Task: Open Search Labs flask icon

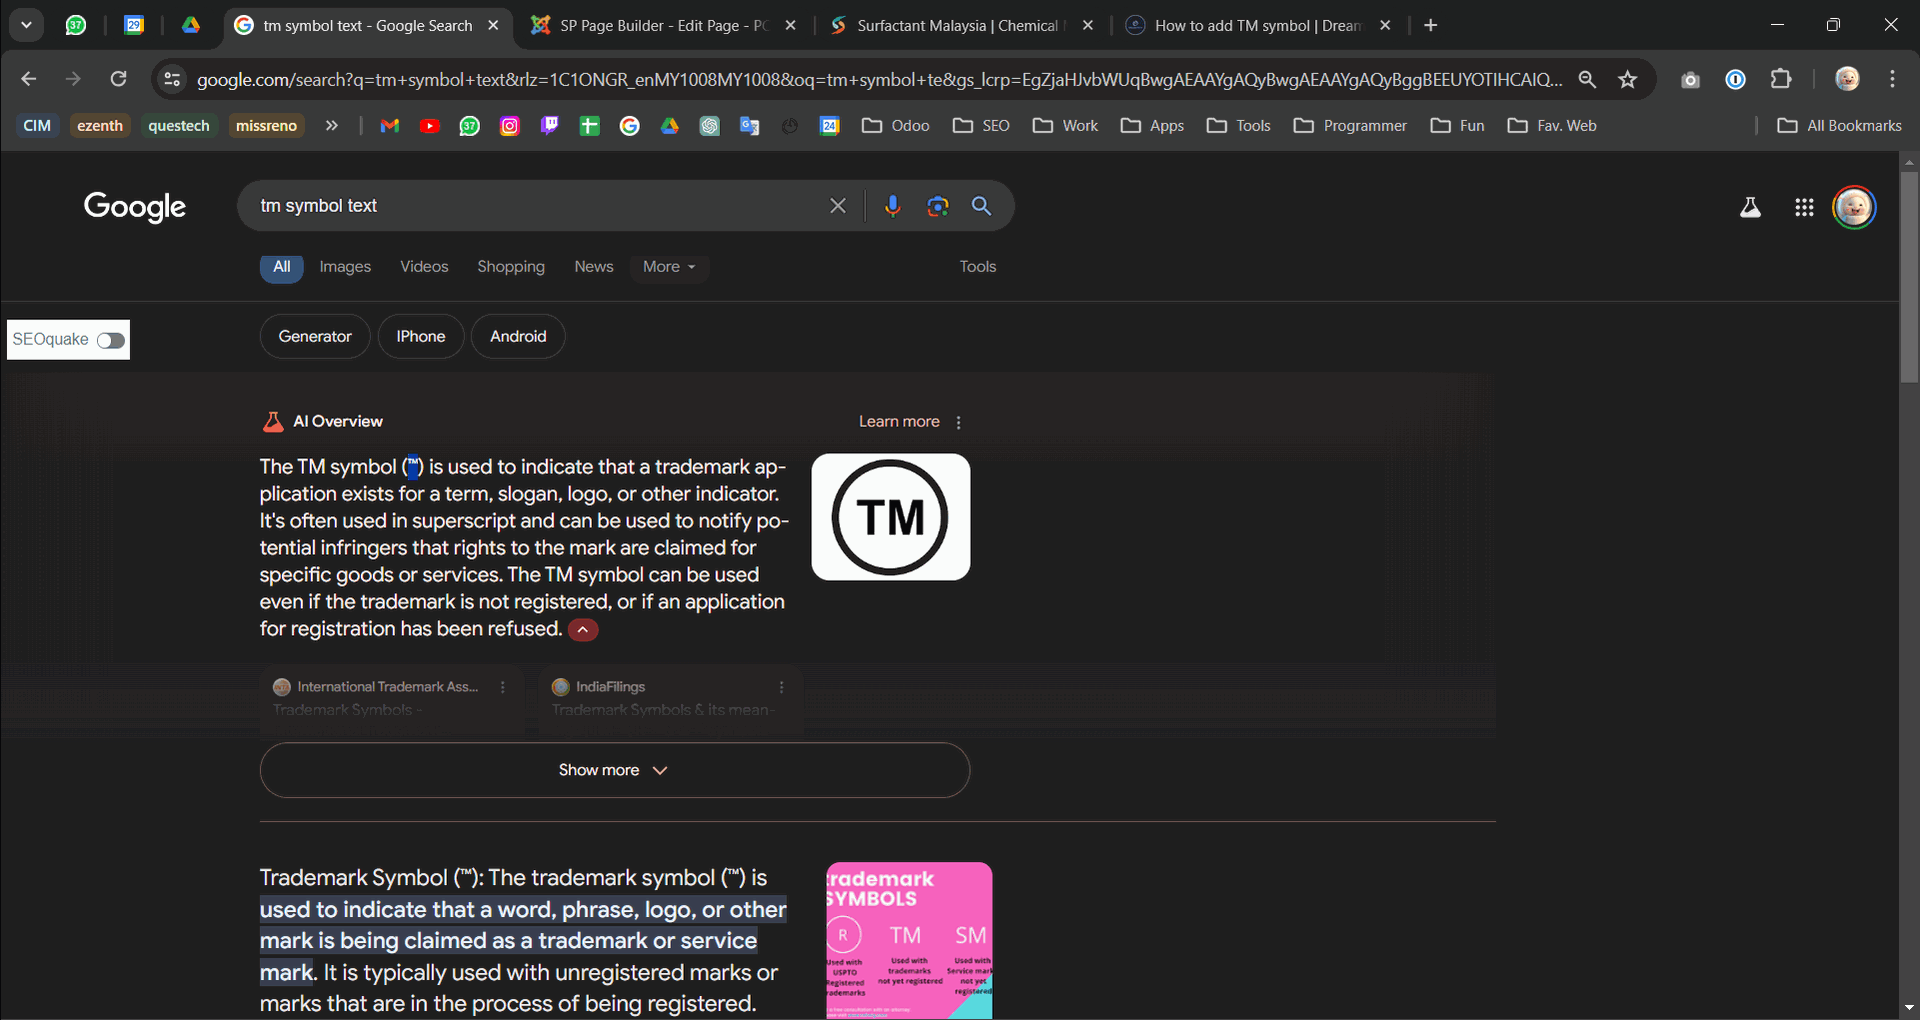Action: [x=1750, y=207]
